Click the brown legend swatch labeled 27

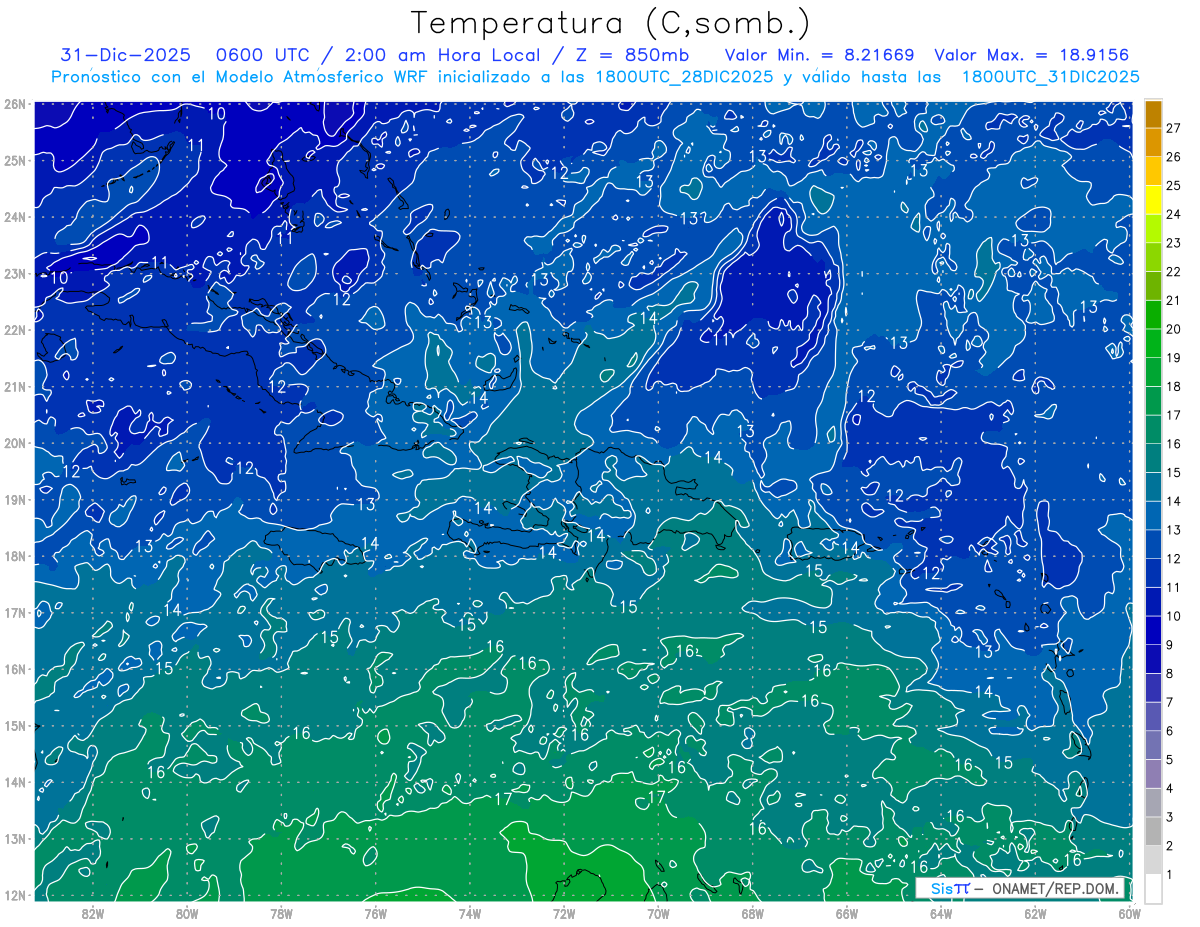coord(1153,114)
